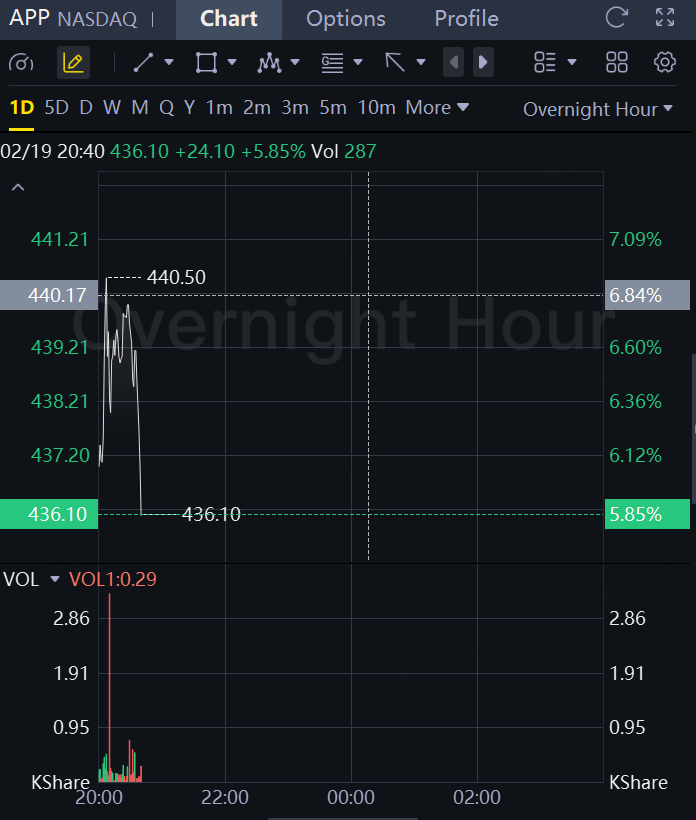Click the speedometer indicator icon
Viewport: 696px width, 820px height.
pos(20,63)
